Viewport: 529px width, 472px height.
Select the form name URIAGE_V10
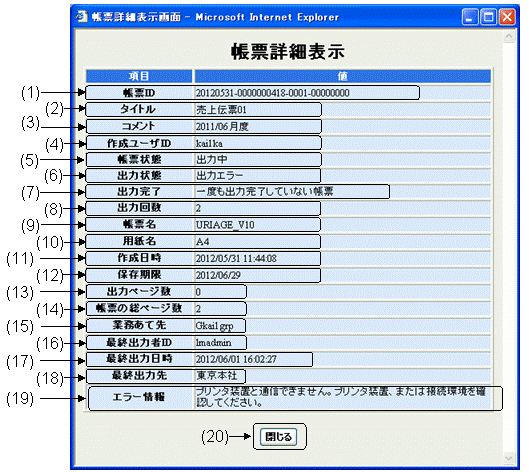[225, 225]
